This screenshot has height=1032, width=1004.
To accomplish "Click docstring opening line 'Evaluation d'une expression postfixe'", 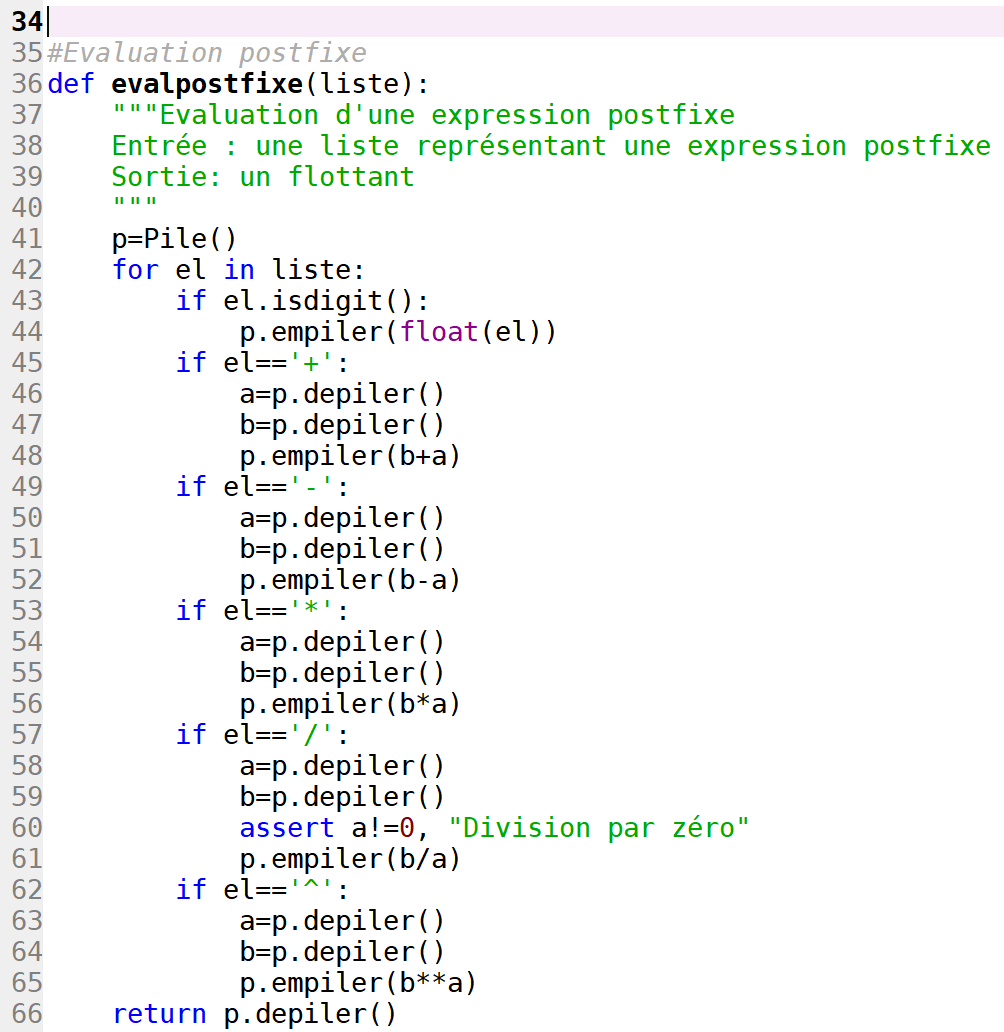I will click(423, 115).
